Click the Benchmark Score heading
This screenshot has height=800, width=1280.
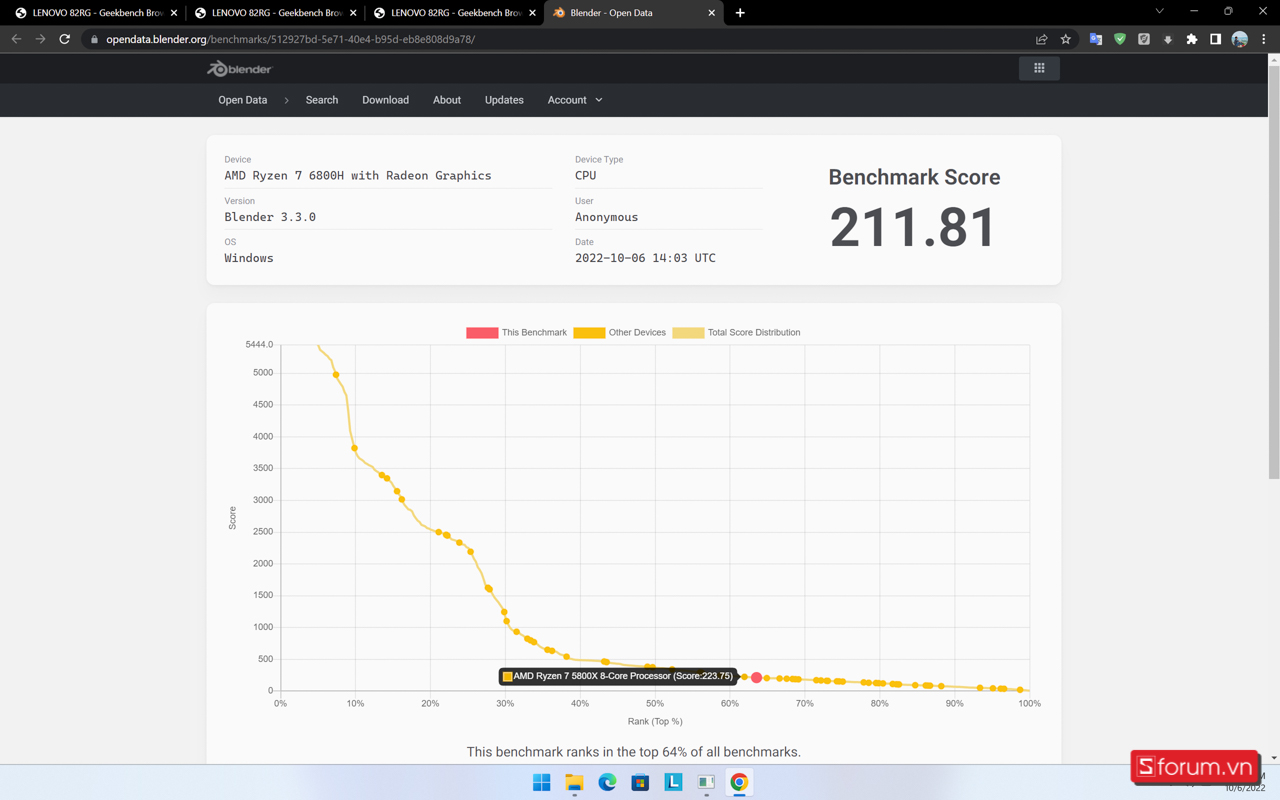[x=914, y=177]
